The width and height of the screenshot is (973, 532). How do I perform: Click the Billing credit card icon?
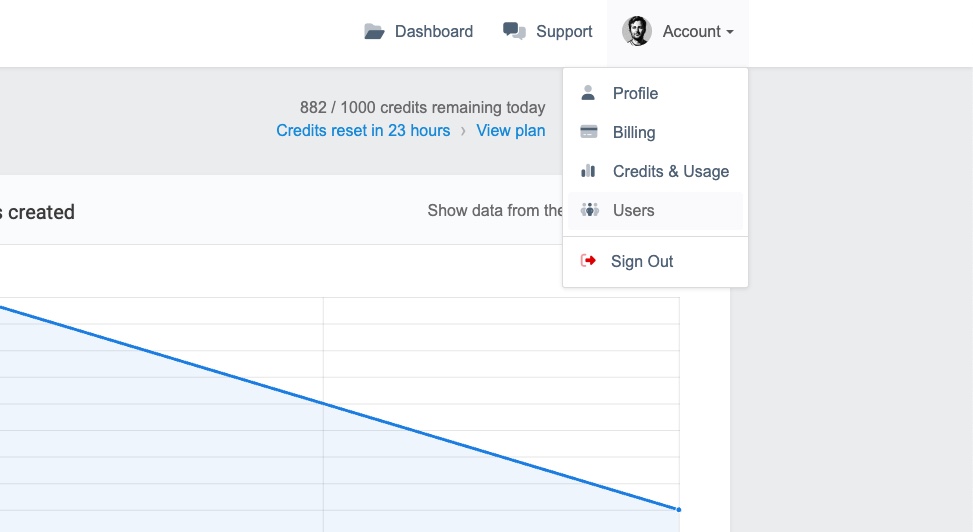click(588, 132)
